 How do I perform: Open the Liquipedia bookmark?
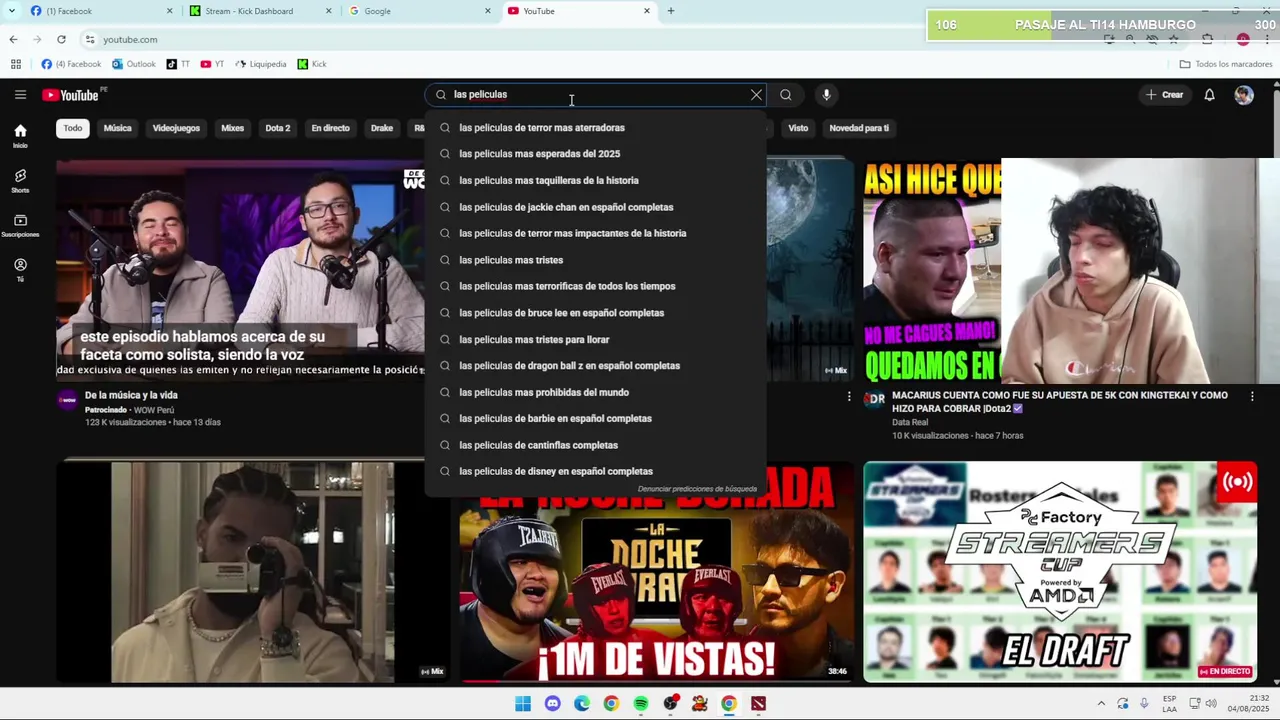(261, 64)
